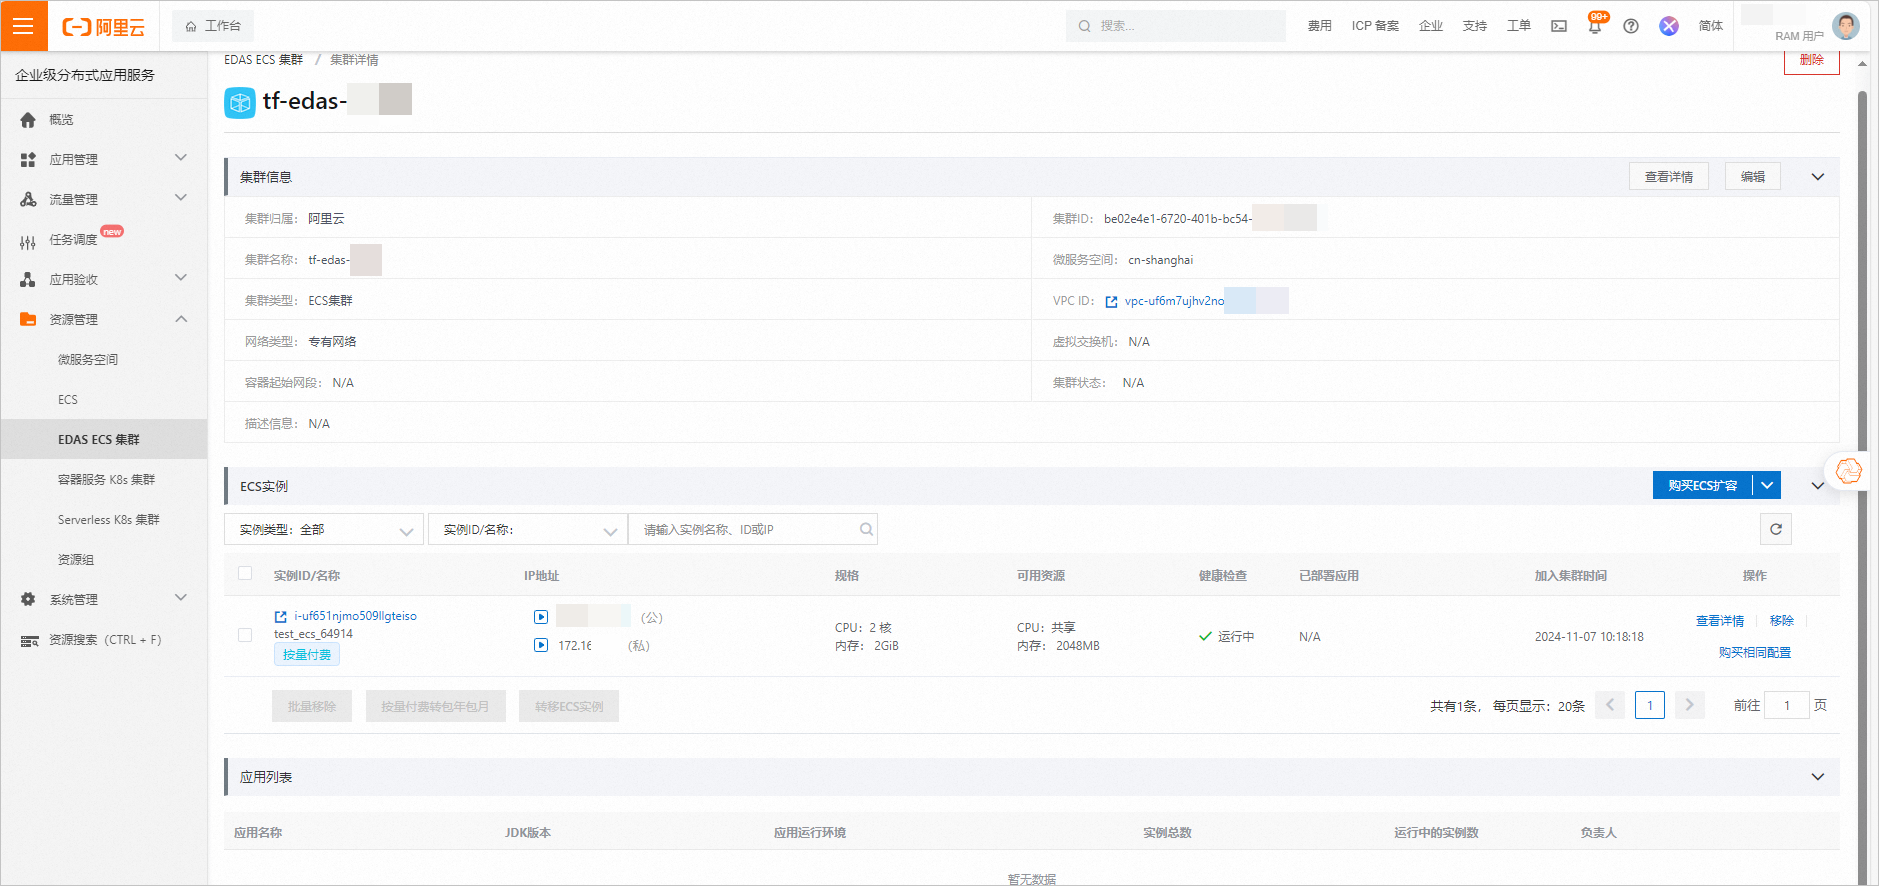Check the test_ecs_64914 instance row
1879x886 pixels.
click(245, 635)
